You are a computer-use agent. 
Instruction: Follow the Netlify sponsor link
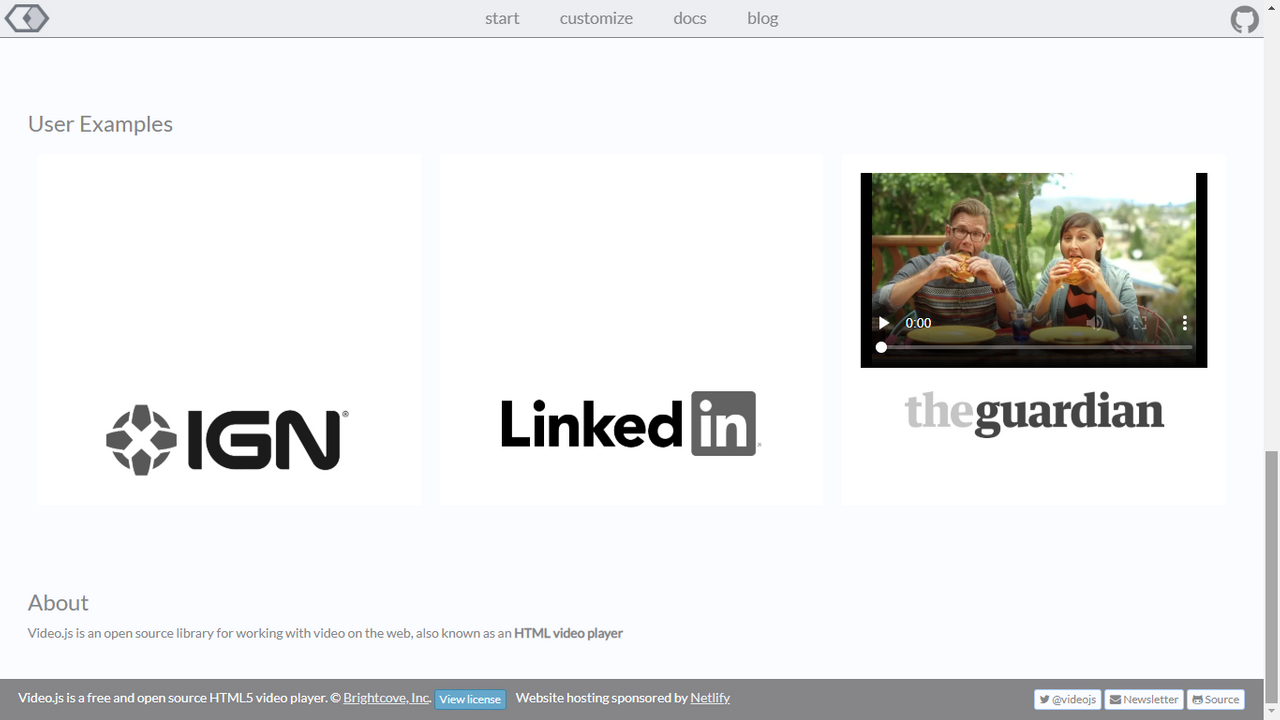click(x=710, y=698)
